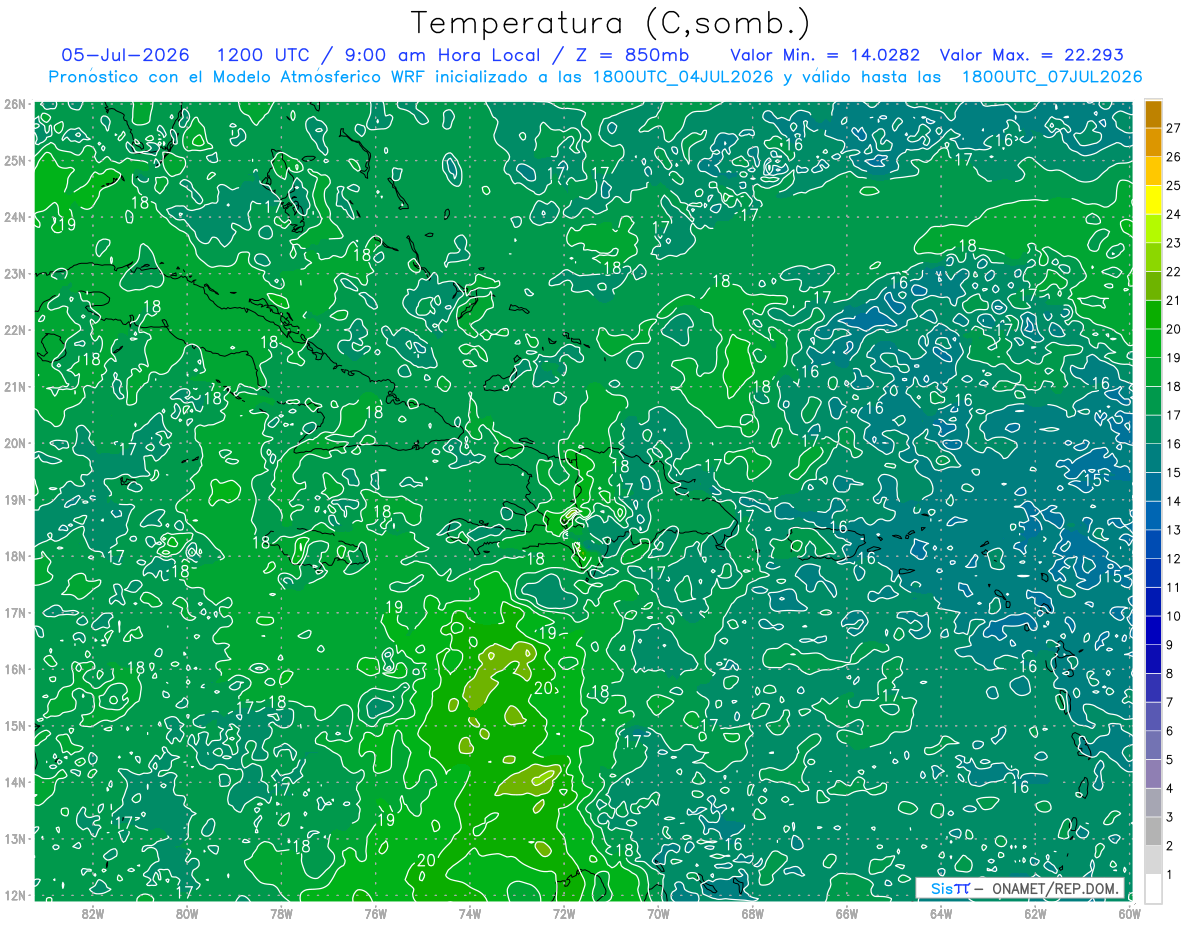
Task: Click the "74W" longitude axis label
Action: 469,913
